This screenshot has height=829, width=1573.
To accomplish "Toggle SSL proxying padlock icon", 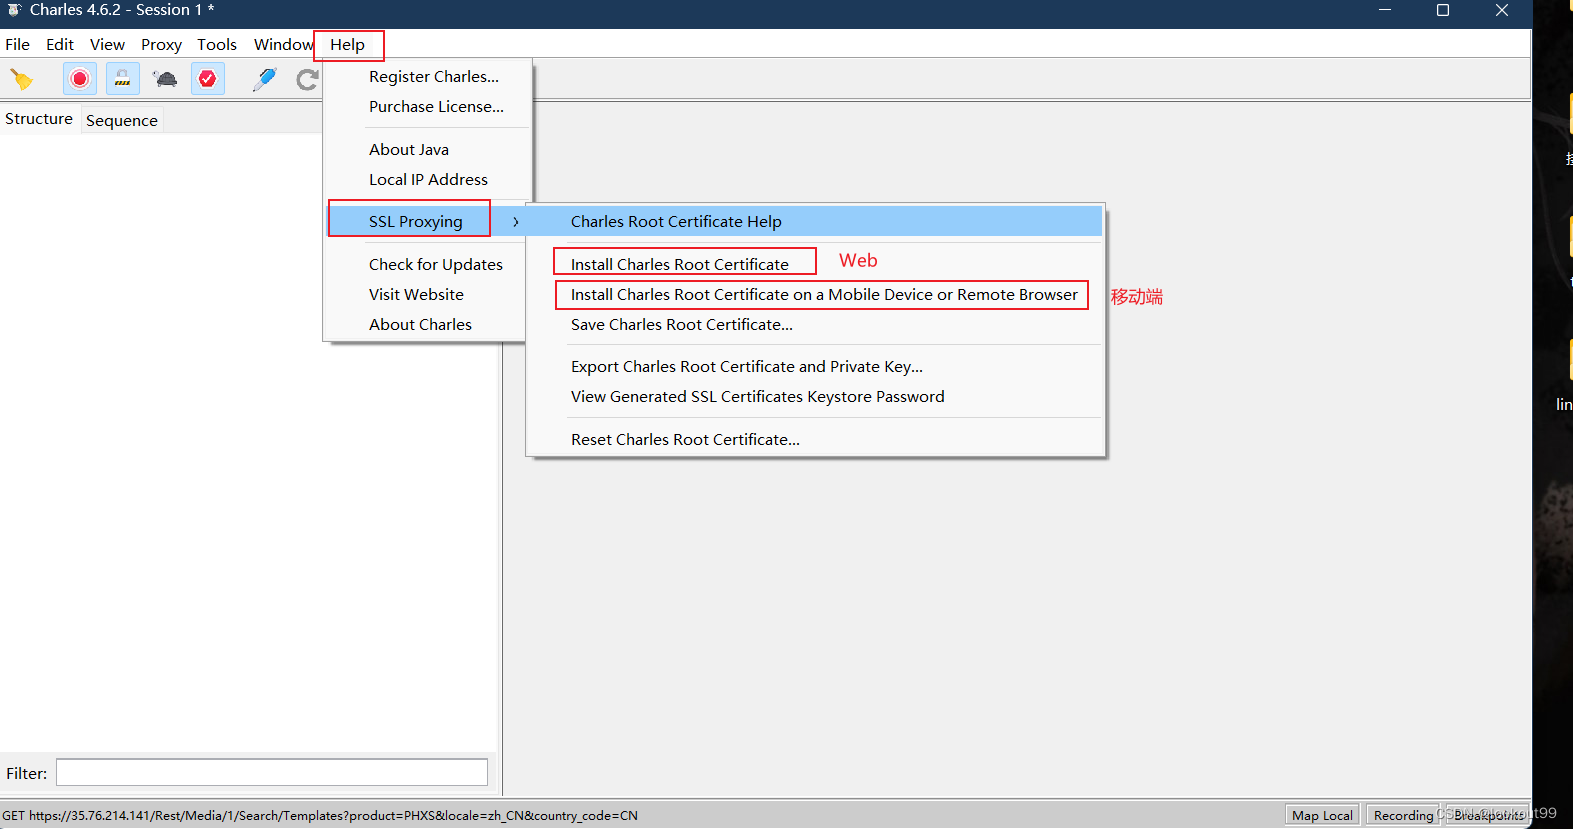I will [x=122, y=79].
